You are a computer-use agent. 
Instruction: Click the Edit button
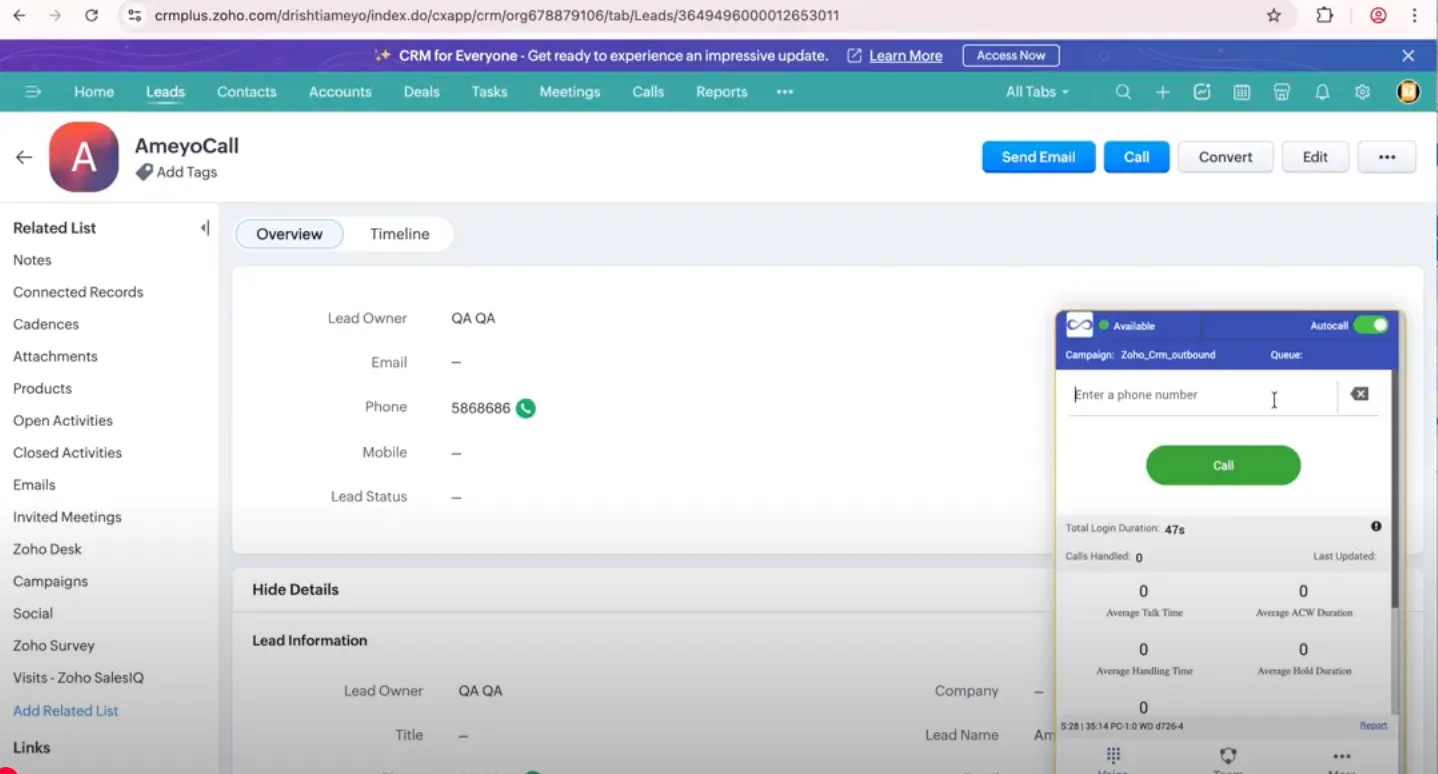1315,157
